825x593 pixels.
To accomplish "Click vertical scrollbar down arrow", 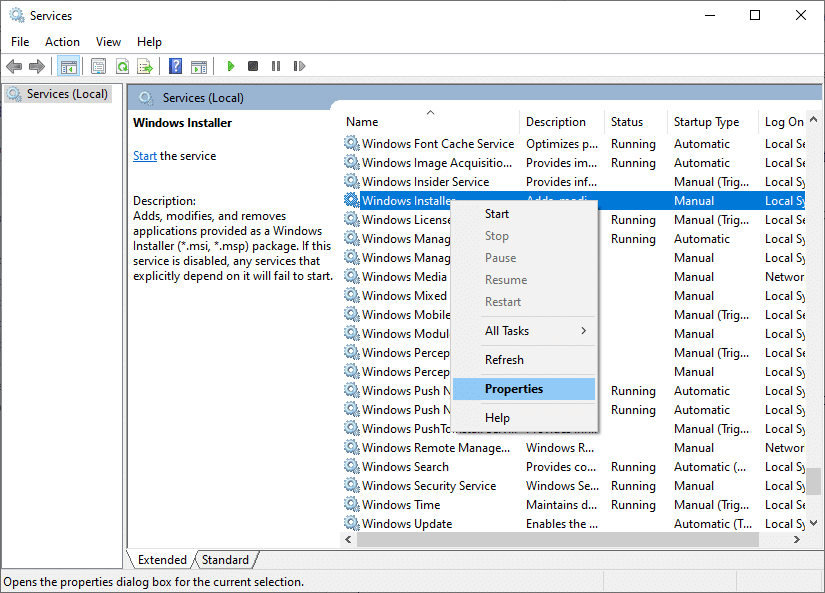I will tap(814, 523).
